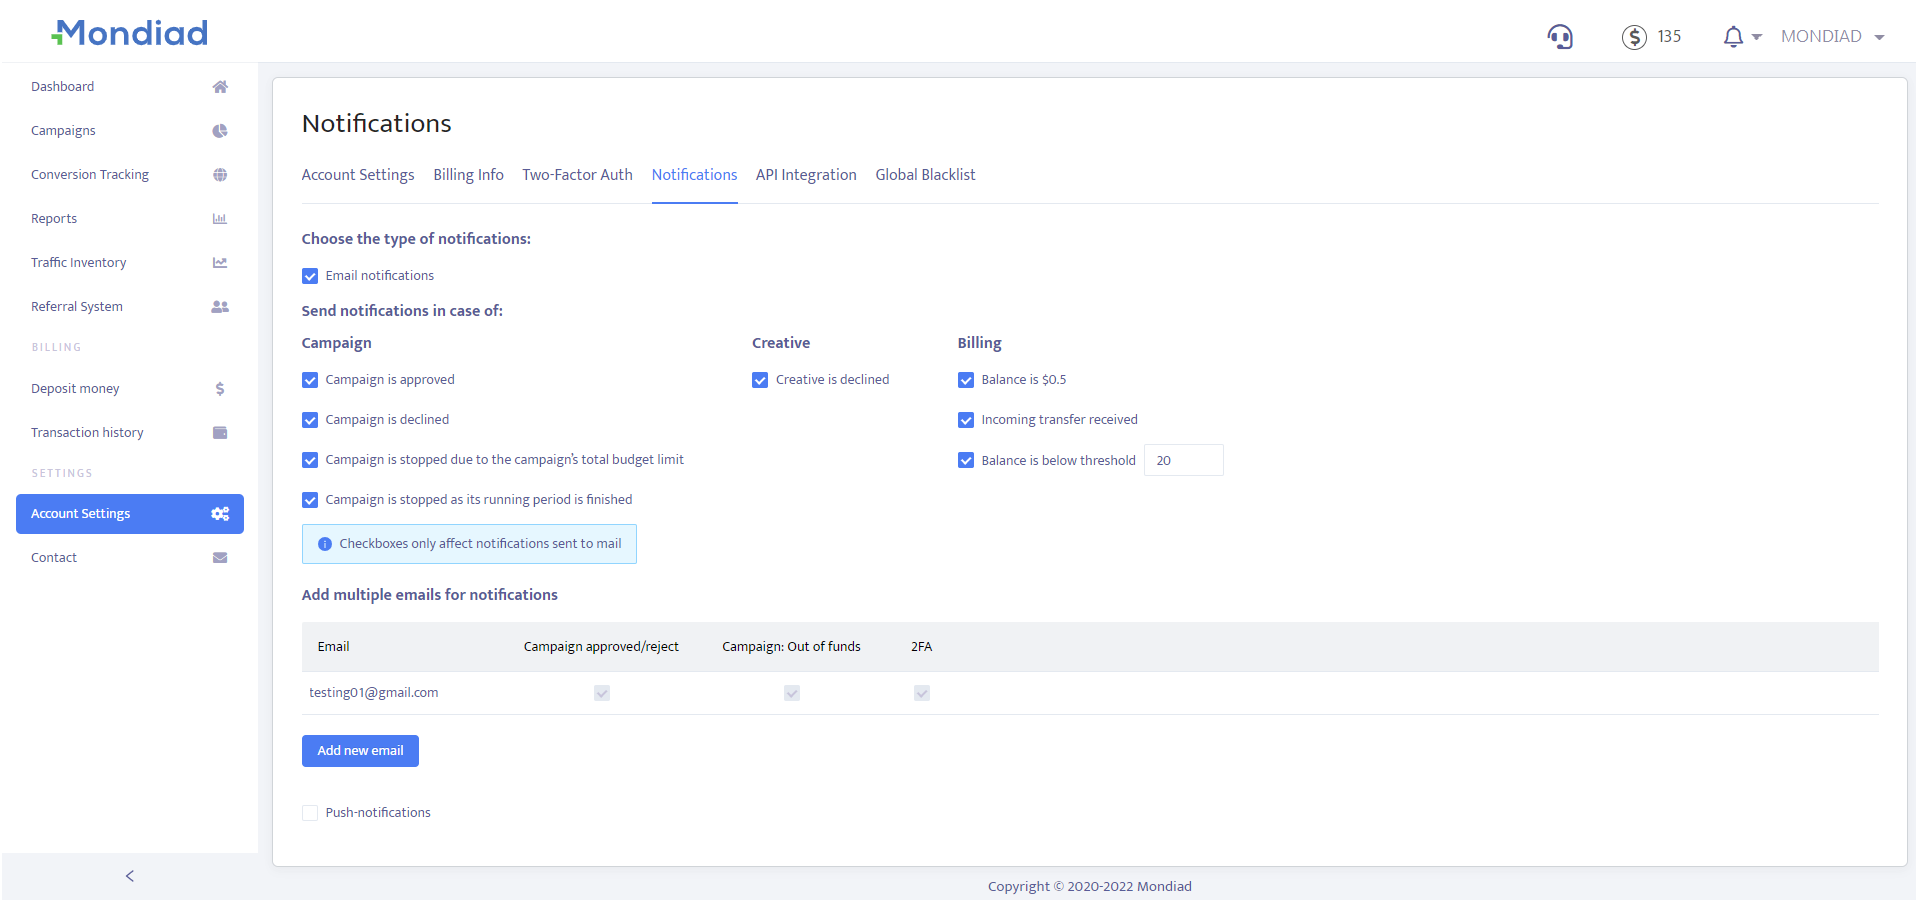The height and width of the screenshot is (900, 1916).
Task: Expand the MONDIAD user account menu
Action: pos(1832,37)
